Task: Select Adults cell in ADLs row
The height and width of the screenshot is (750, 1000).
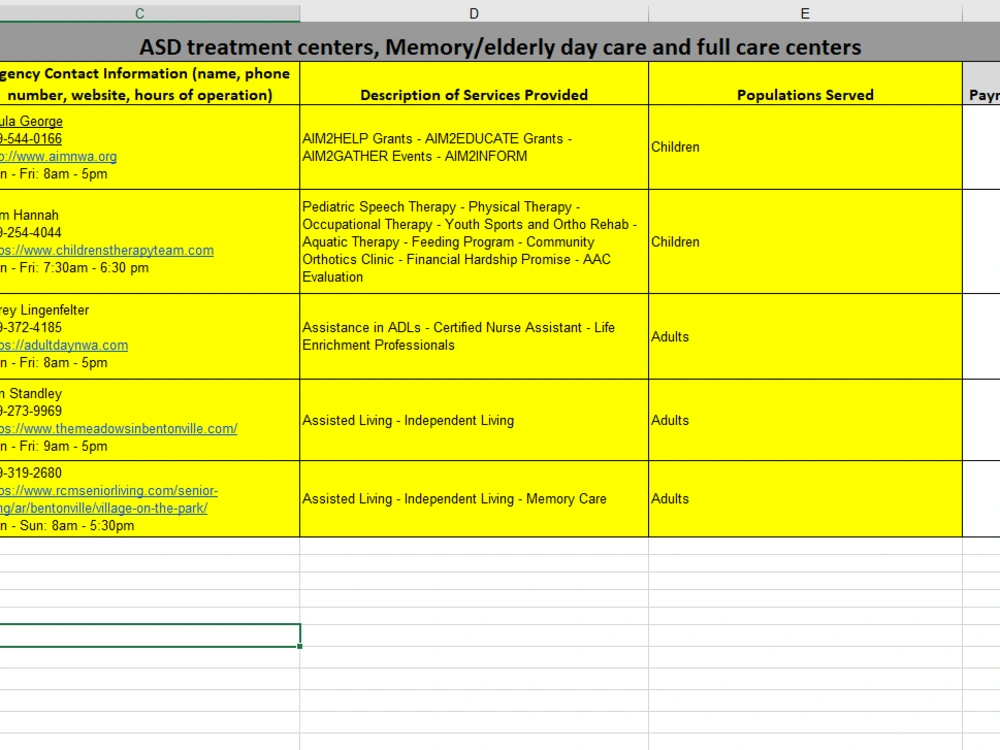Action: click(x=805, y=336)
